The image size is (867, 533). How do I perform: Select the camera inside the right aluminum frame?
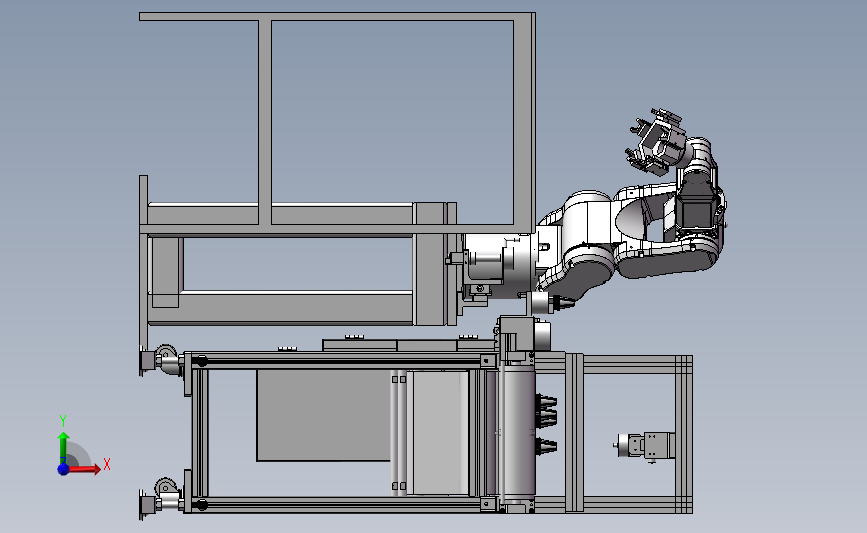click(x=644, y=446)
